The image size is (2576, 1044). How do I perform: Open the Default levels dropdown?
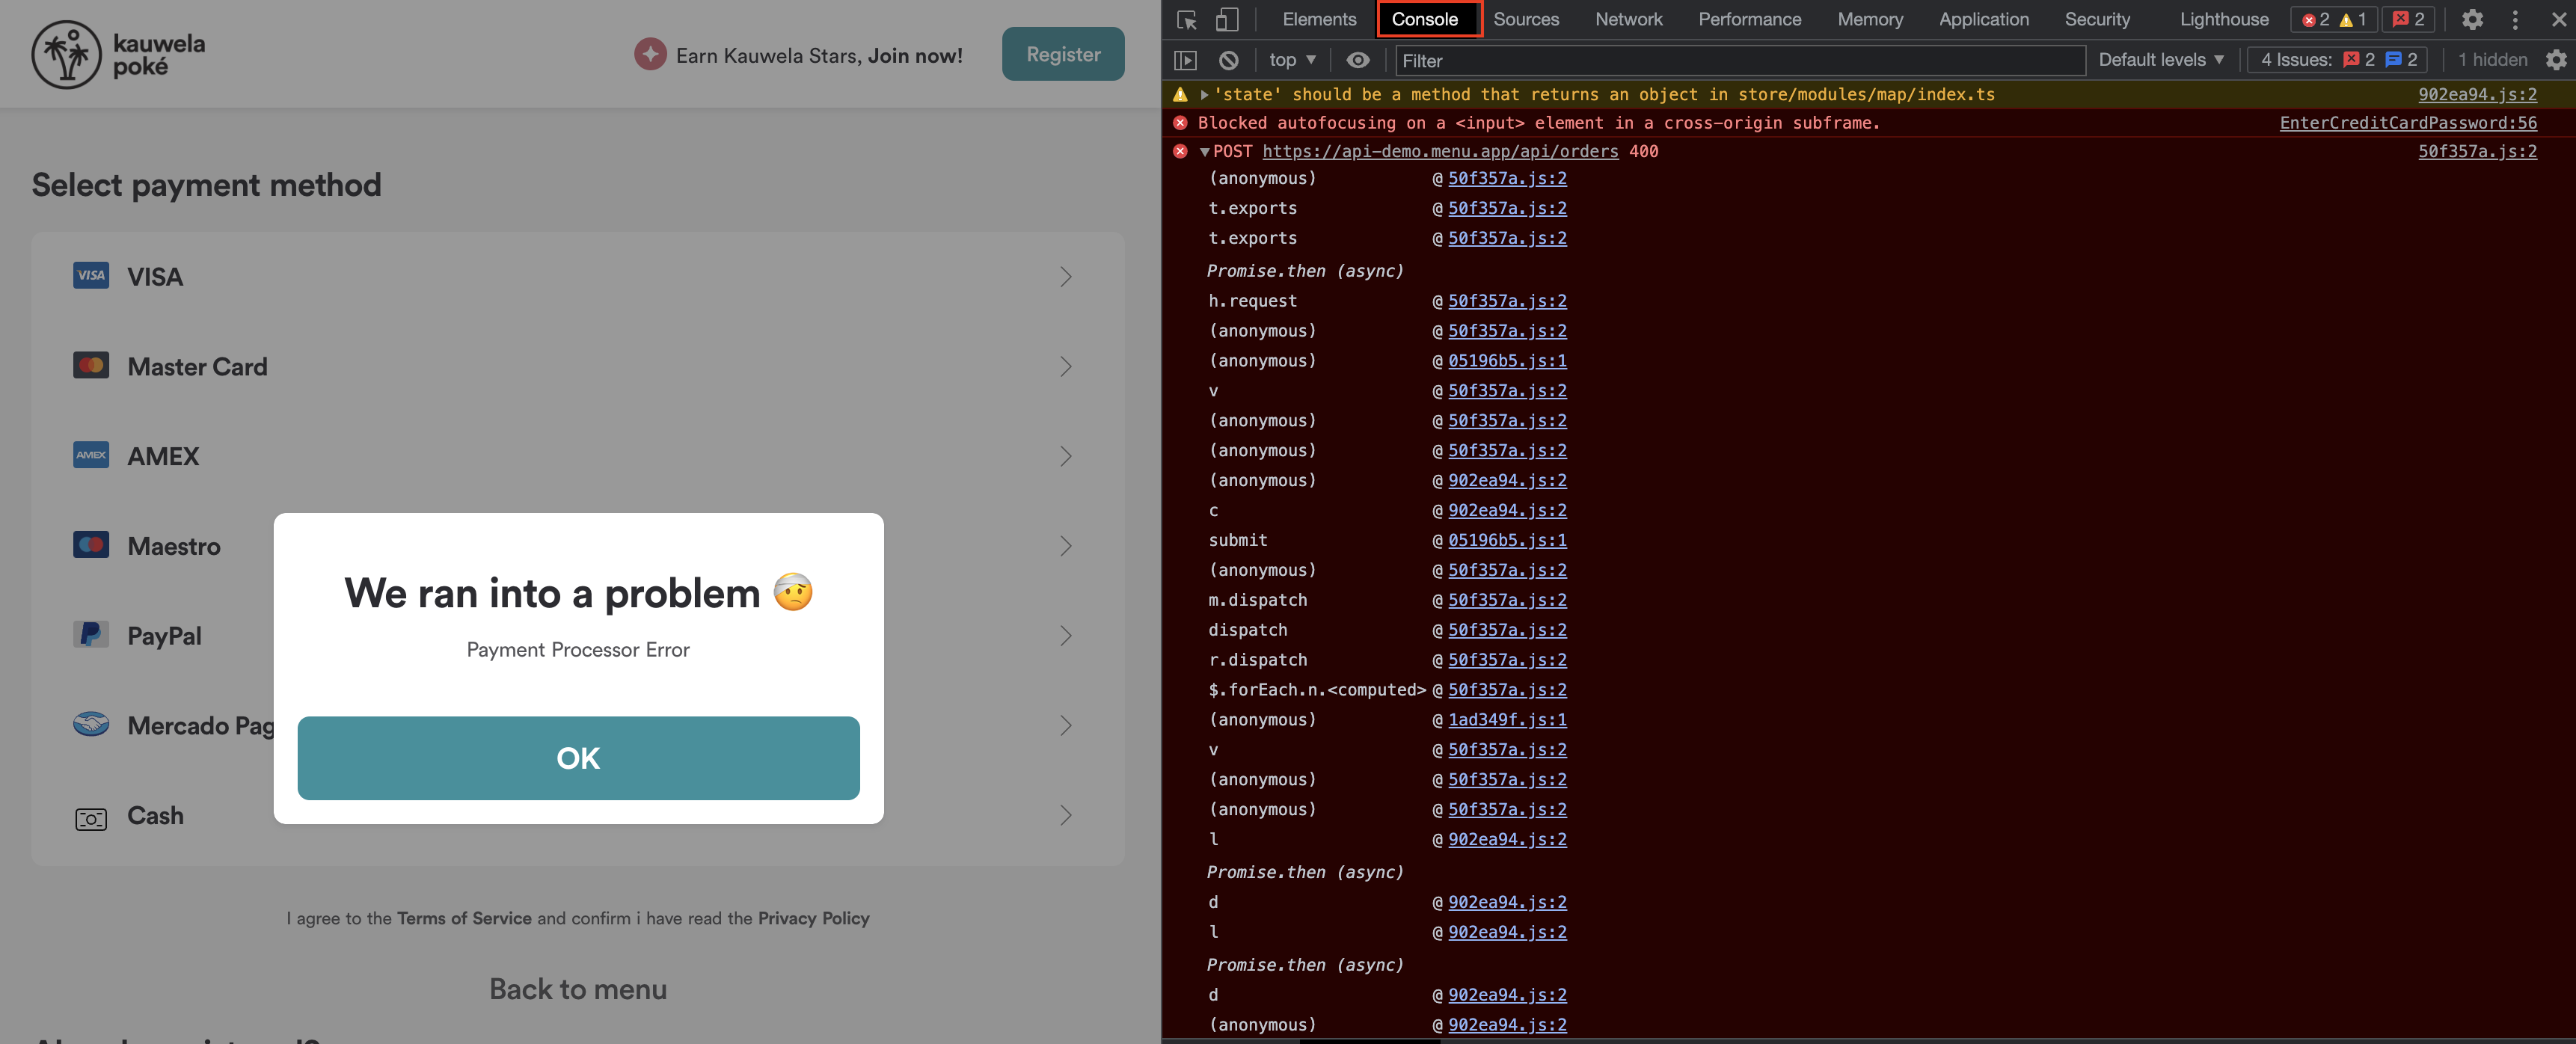2159,59
